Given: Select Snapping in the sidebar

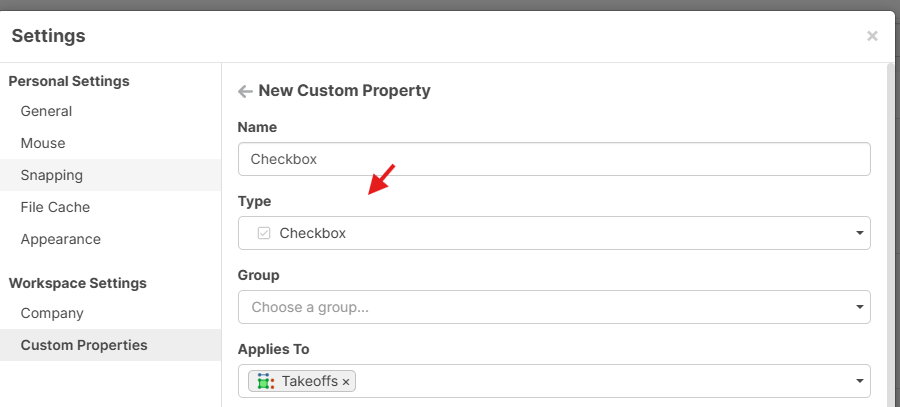Looking at the screenshot, I should [52, 175].
